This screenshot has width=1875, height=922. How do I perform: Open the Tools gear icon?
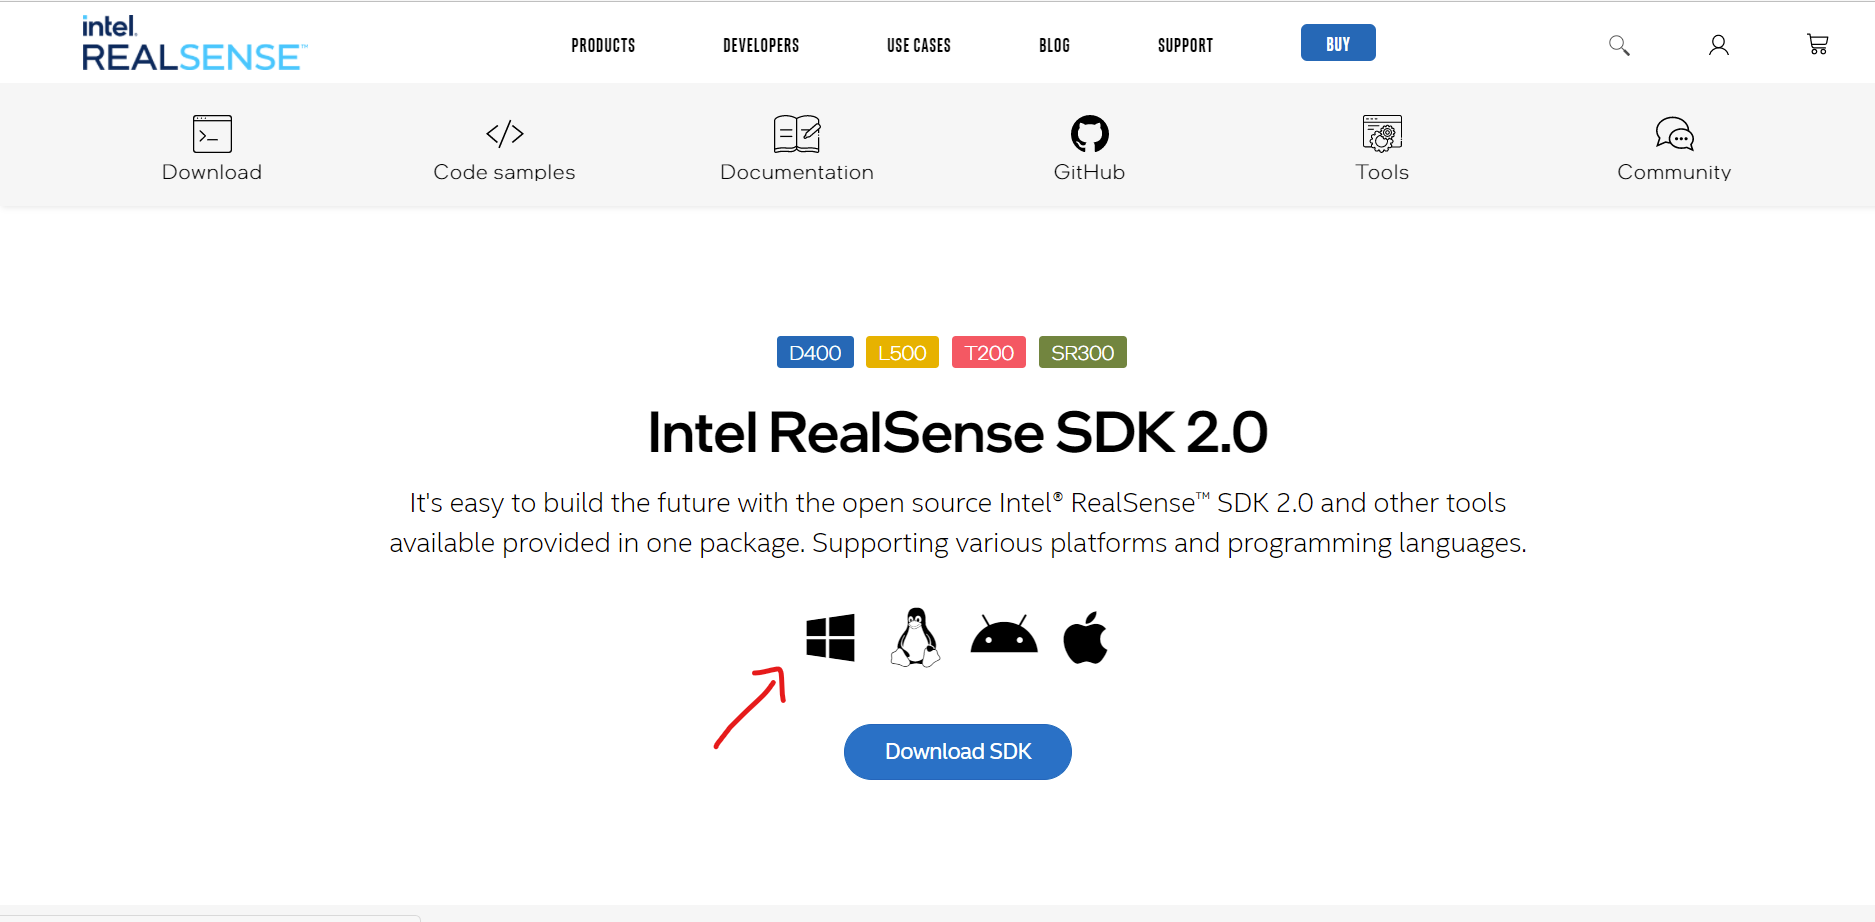(1382, 133)
